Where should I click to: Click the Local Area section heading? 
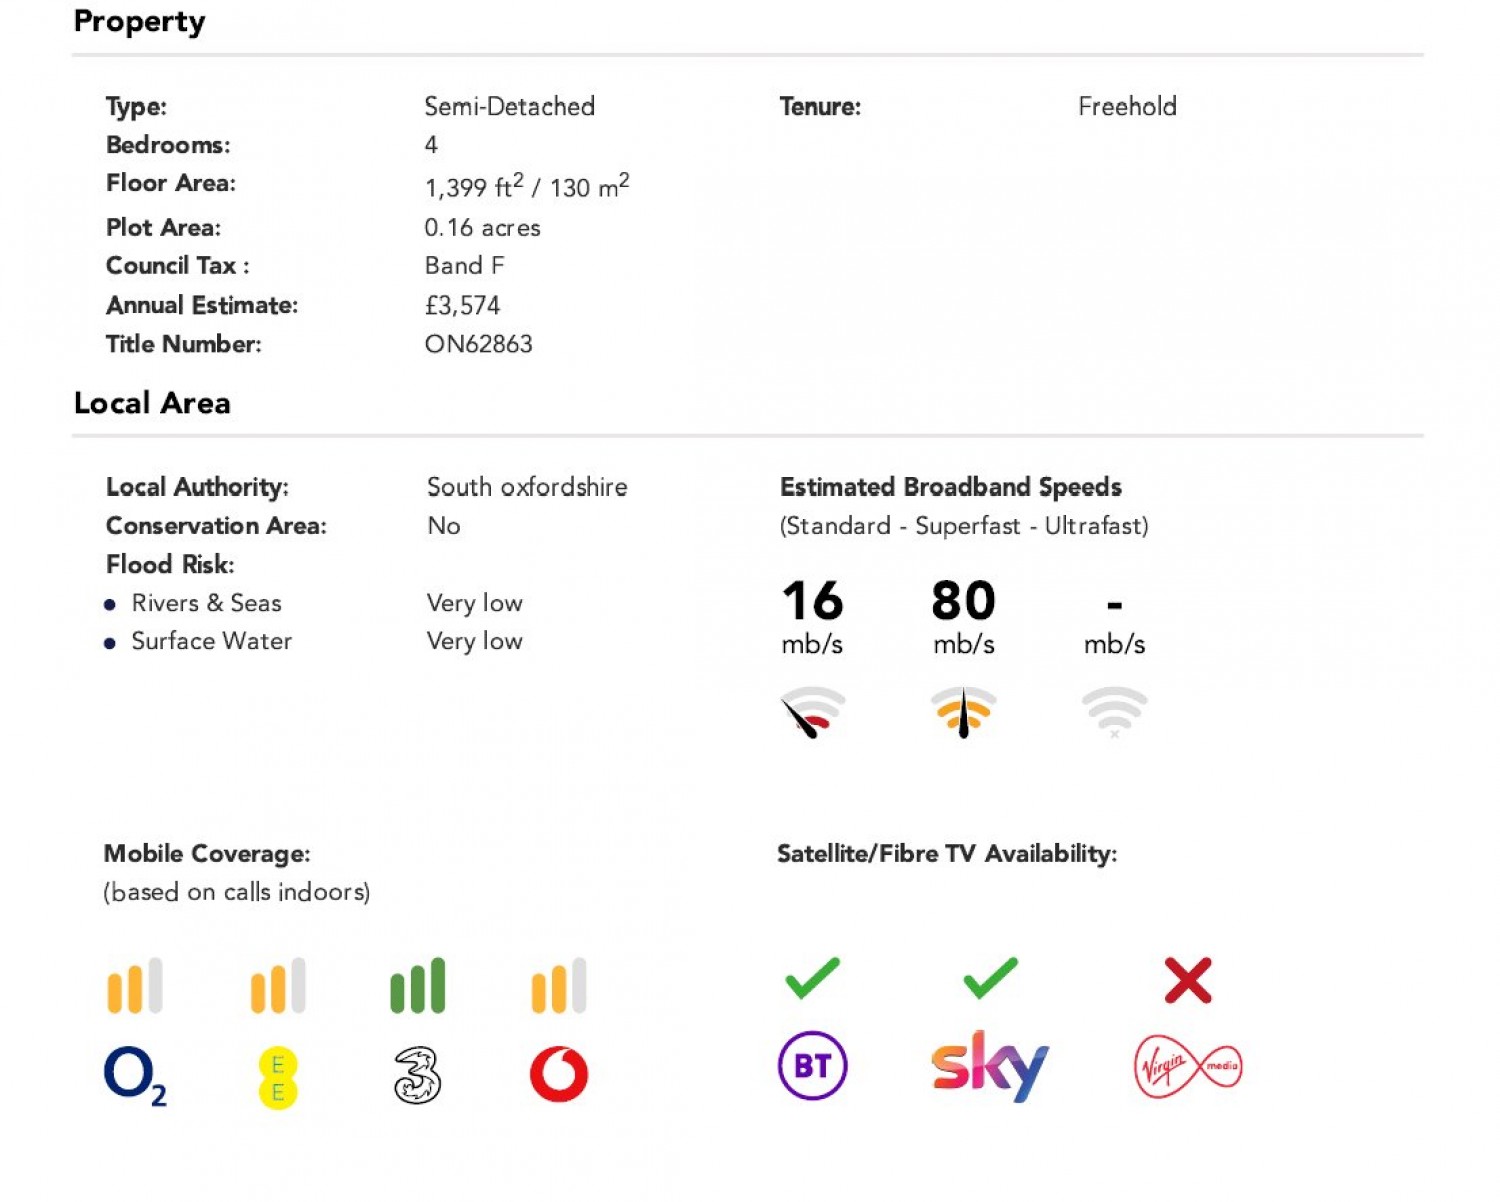click(152, 403)
